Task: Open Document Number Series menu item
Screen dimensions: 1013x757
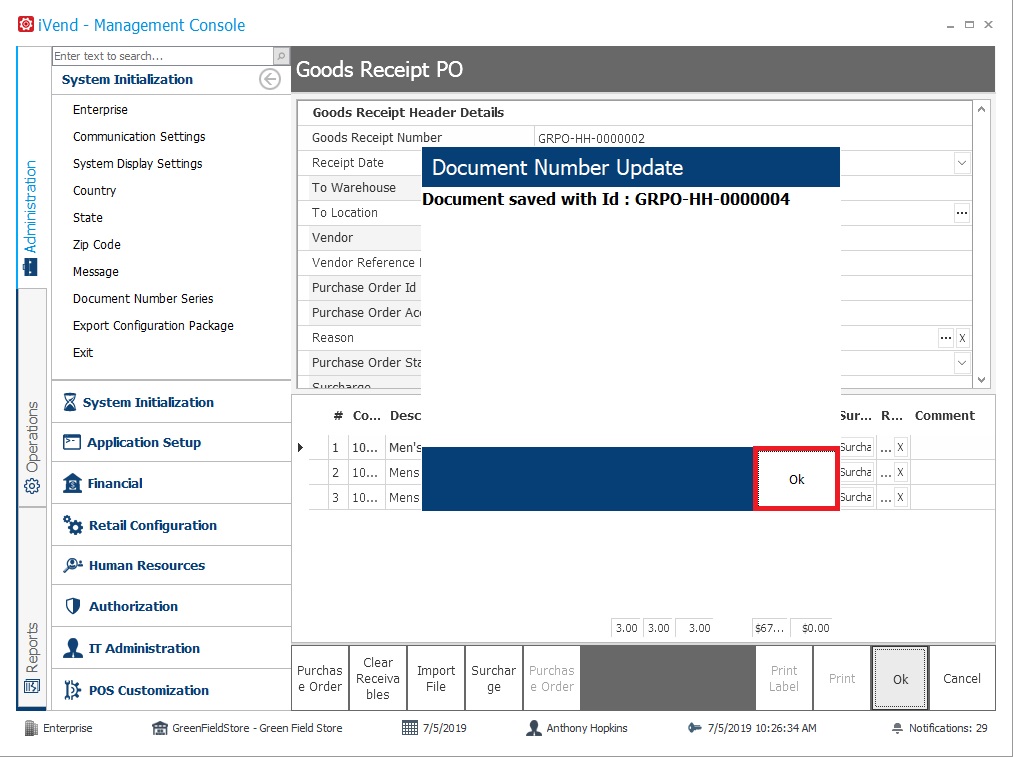Action: pyautogui.click(x=143, y=298)
